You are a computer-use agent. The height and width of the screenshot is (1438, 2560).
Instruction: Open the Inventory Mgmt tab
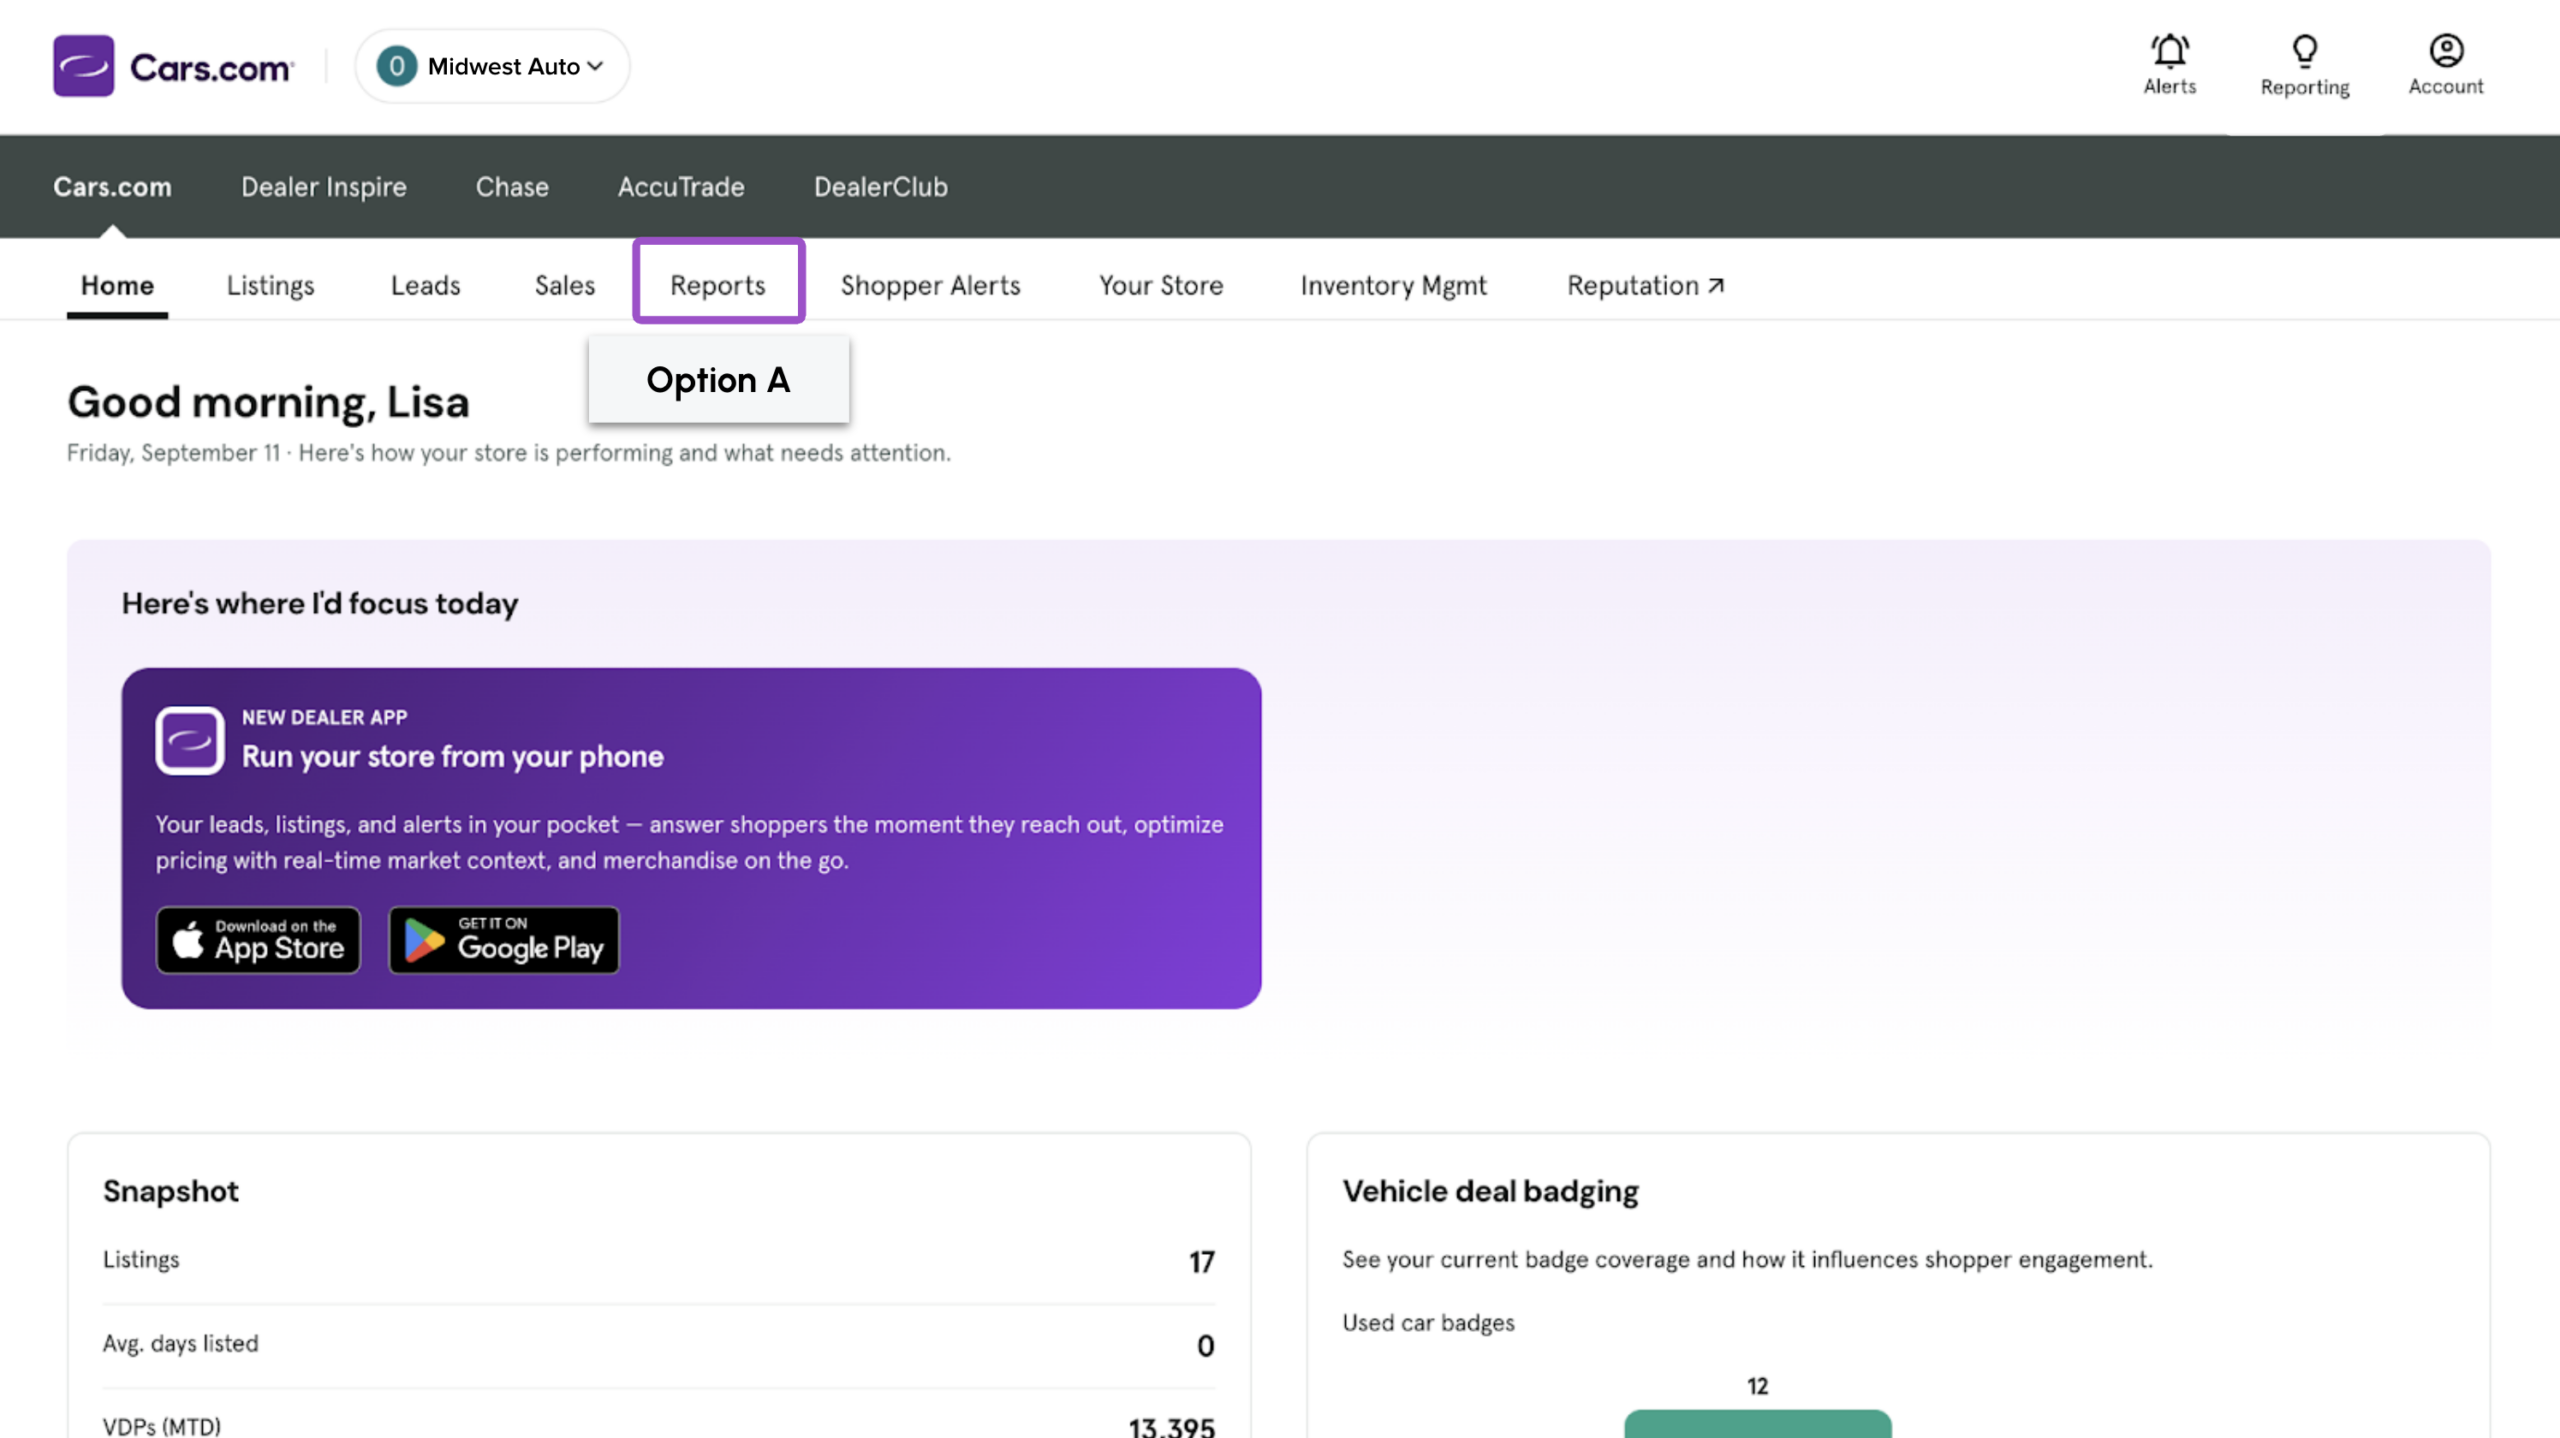coord(1394,285)
